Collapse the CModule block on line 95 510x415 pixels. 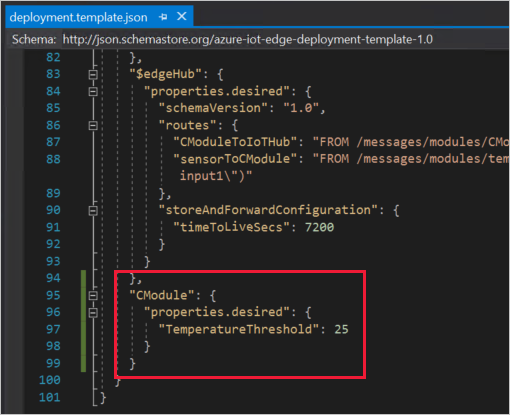[93, 296]
